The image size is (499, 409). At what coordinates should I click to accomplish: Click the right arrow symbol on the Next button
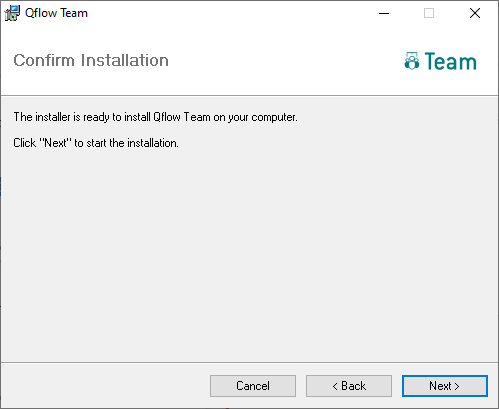click(457, 386)
